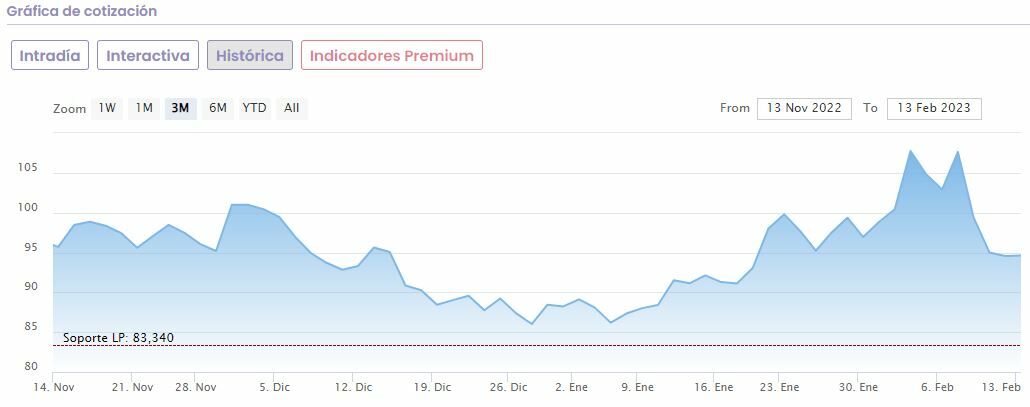1030x407 pixels.
Task: Show All data zoom range
Action: (291, 108)
